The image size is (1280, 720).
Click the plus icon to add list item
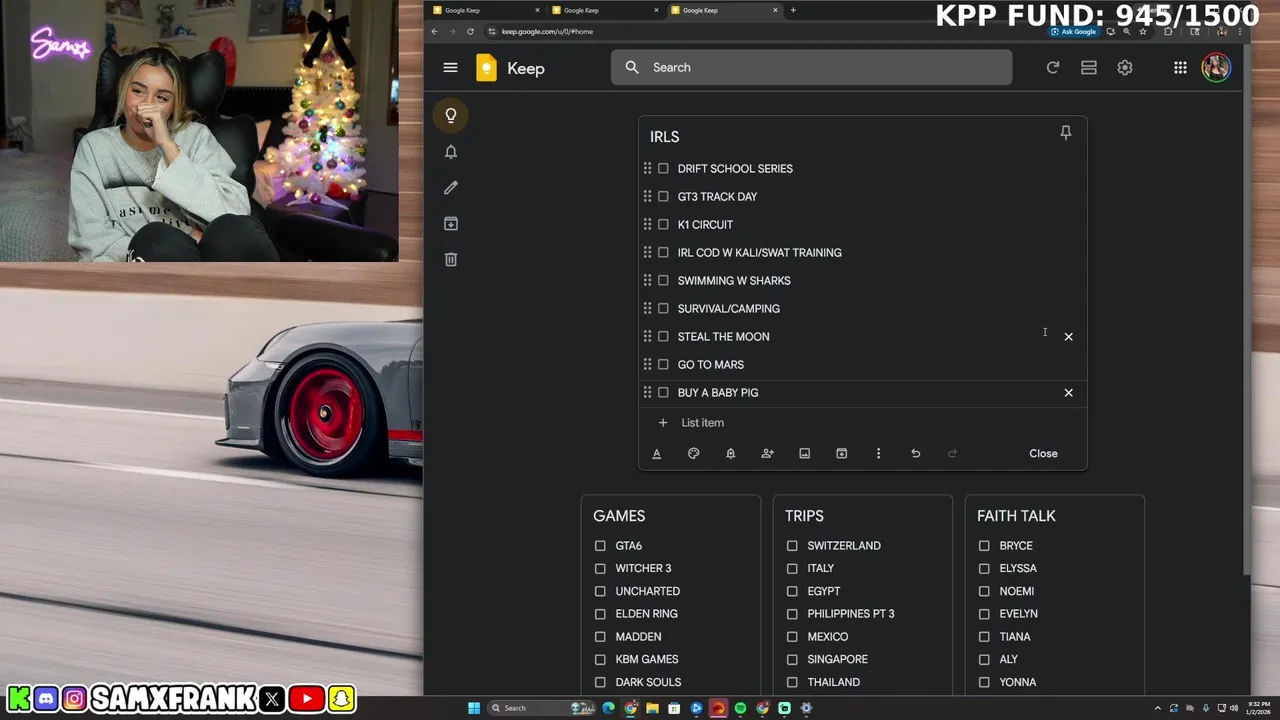coord(663,422)
